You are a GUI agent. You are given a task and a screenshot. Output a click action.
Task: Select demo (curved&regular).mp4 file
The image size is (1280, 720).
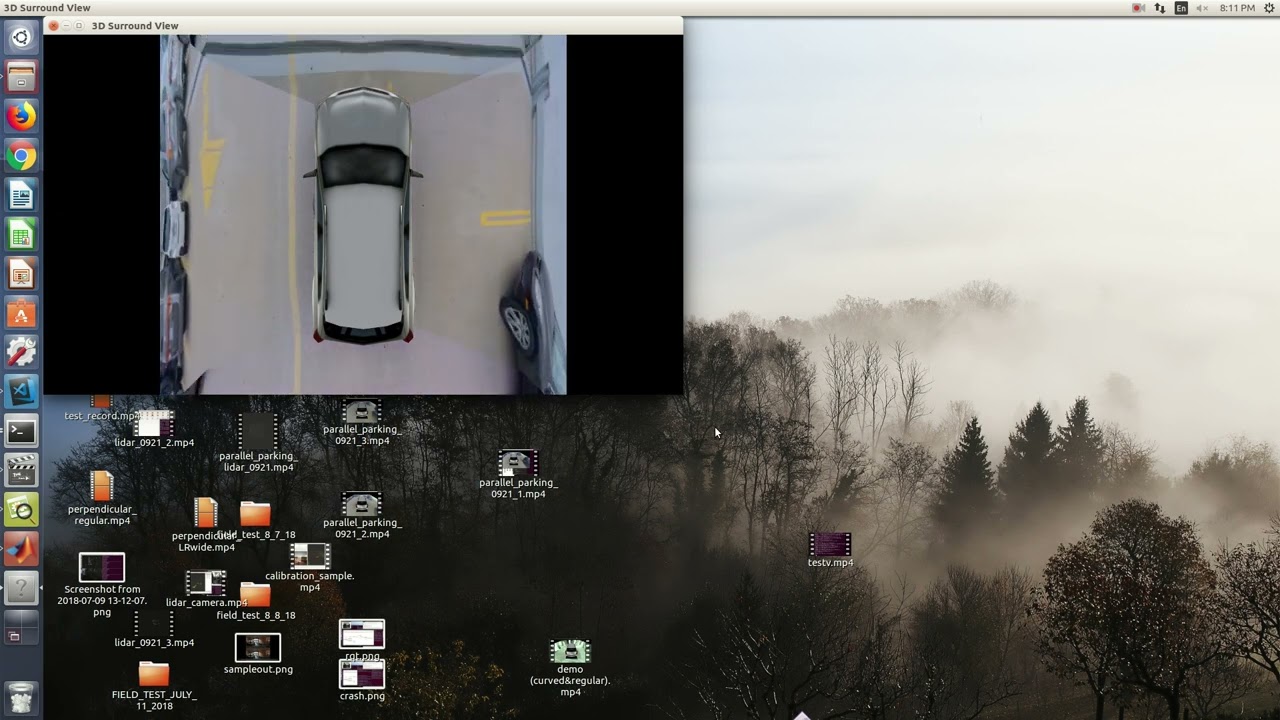tap(570, 669)
